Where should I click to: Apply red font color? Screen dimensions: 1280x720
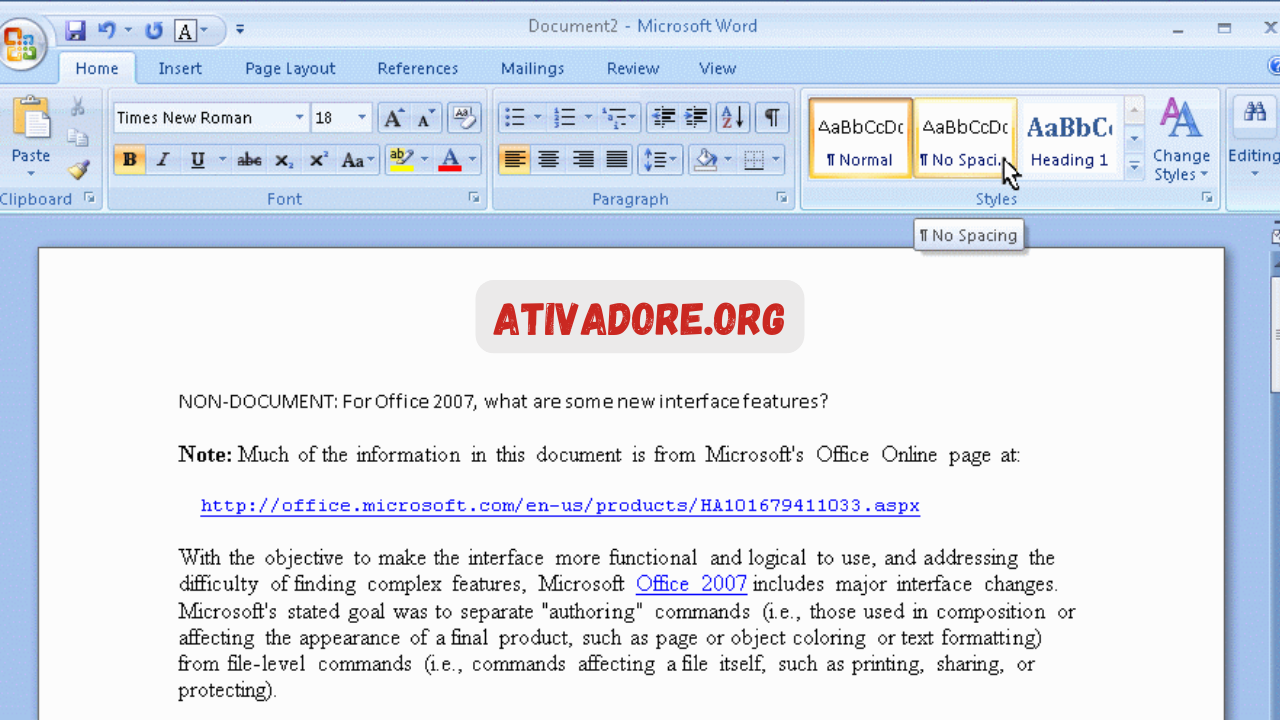click(x=450, y=160)
